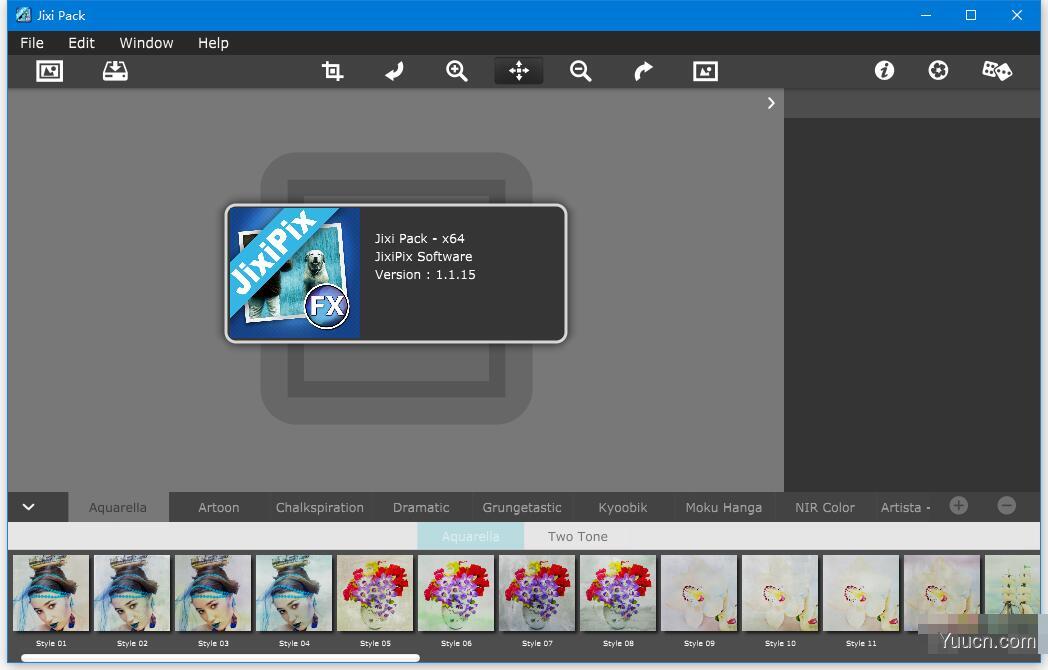Click the fit image to view icon
This screenshot has width=1048, height=670.
[x=705, y=71]
